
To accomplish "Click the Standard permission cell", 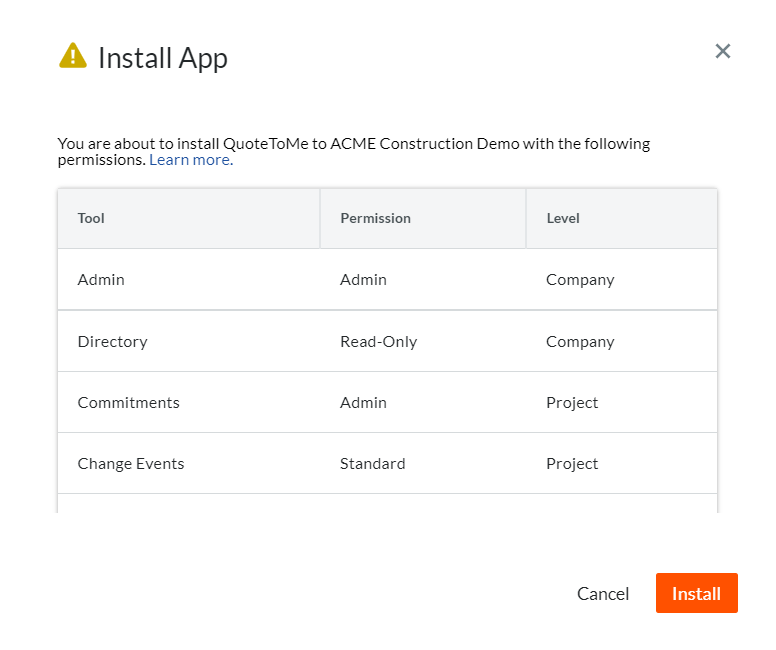I will [x=373, y=464].
